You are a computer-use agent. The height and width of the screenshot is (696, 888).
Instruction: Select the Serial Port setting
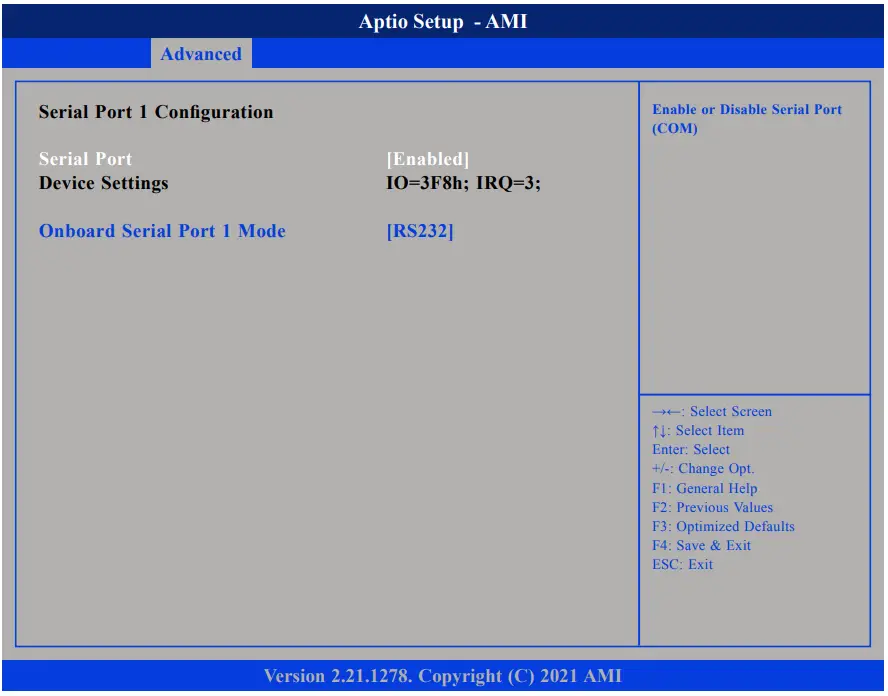84,158
